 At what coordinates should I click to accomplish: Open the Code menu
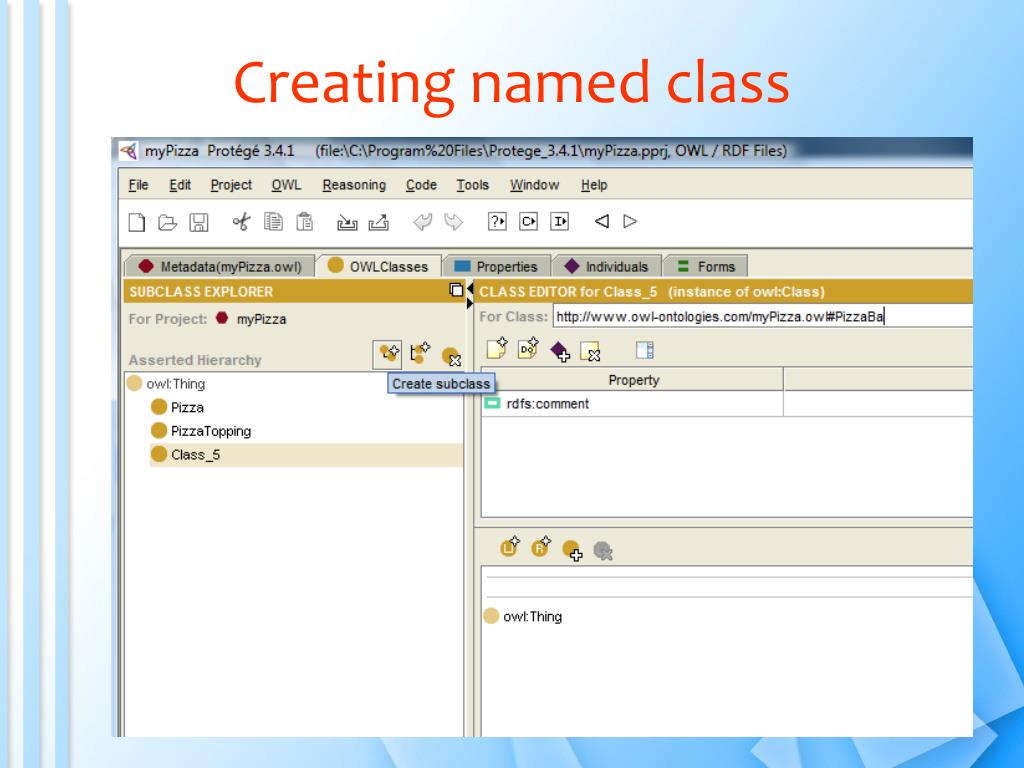421,185
